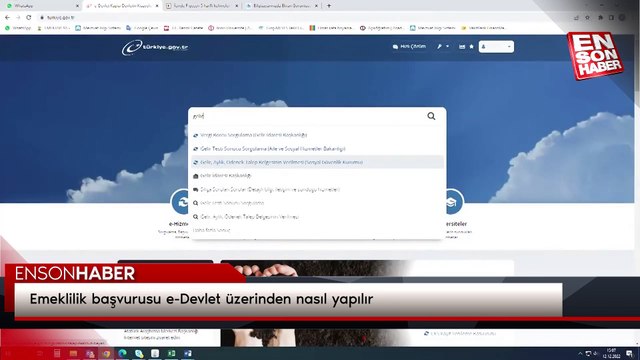This screenshot has width=640, height=360.
Task: Click the star favorites icon in header
Action: [471, 47]
